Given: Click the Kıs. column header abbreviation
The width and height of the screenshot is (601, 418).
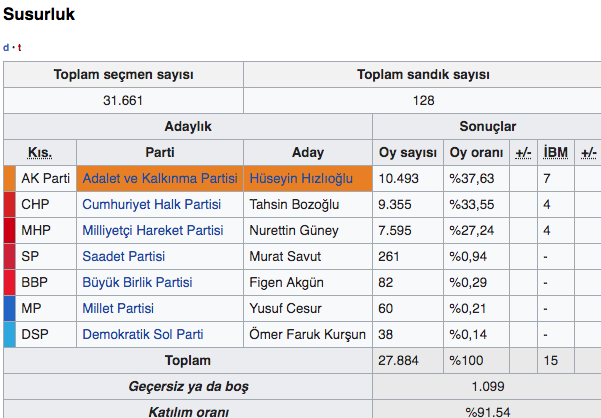Looking at the screenshot, I should tap(40, 153).
